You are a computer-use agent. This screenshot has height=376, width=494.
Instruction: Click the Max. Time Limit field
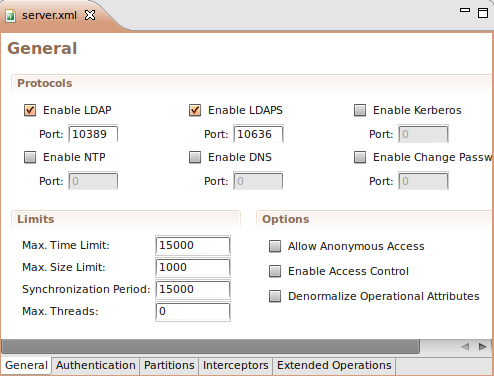point(193,245)
